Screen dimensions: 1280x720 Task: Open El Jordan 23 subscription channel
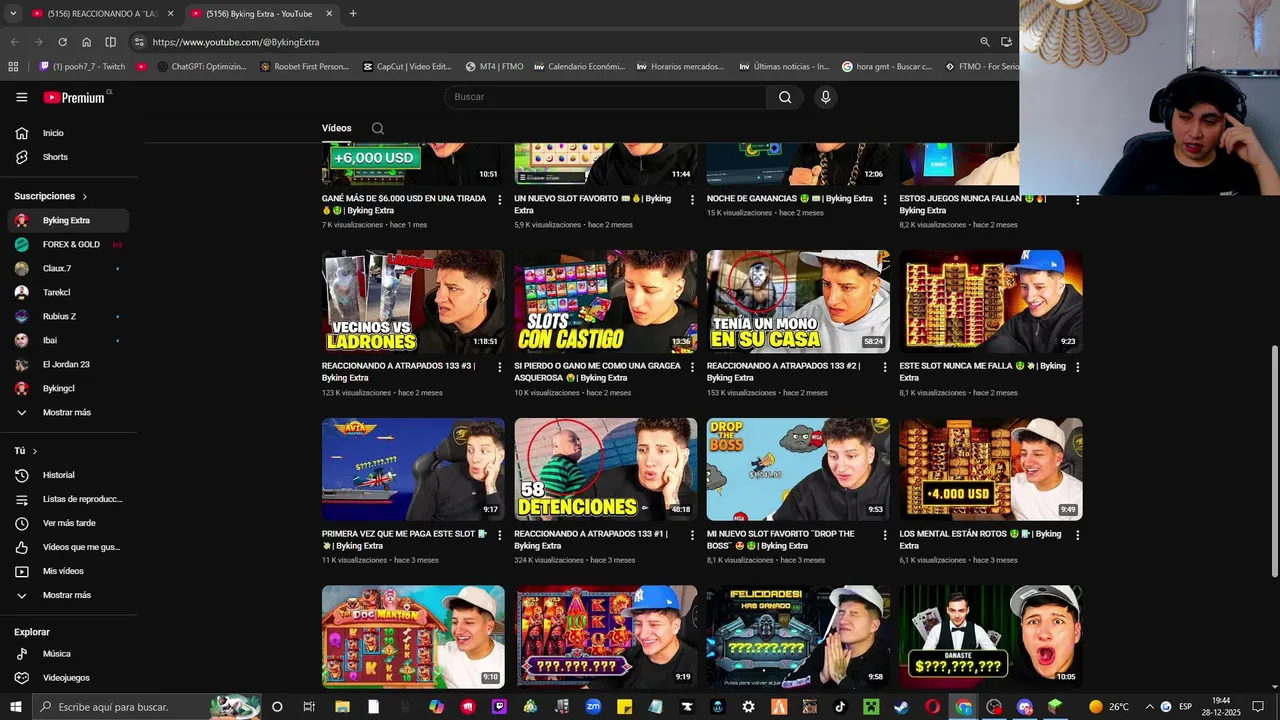[68, 364]
